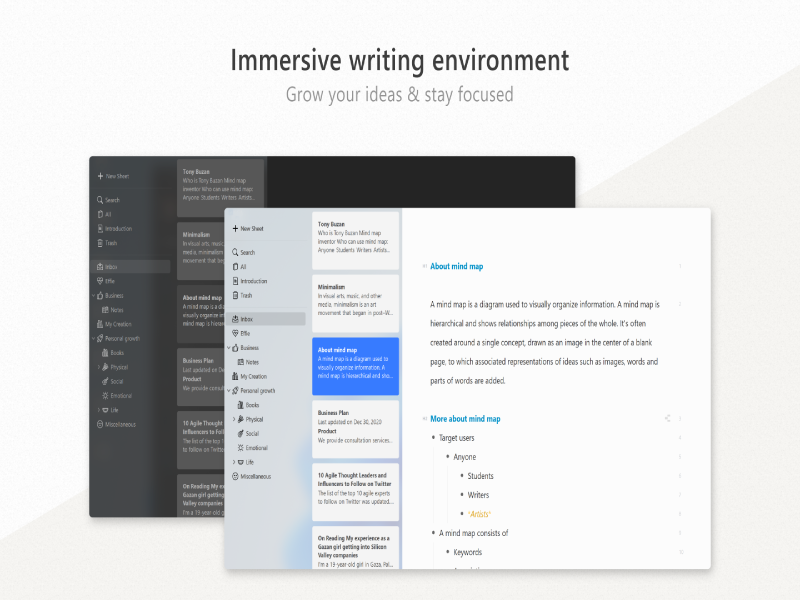
Task: Expand the Life folder chevron in light window
Action: click(234, 462)
